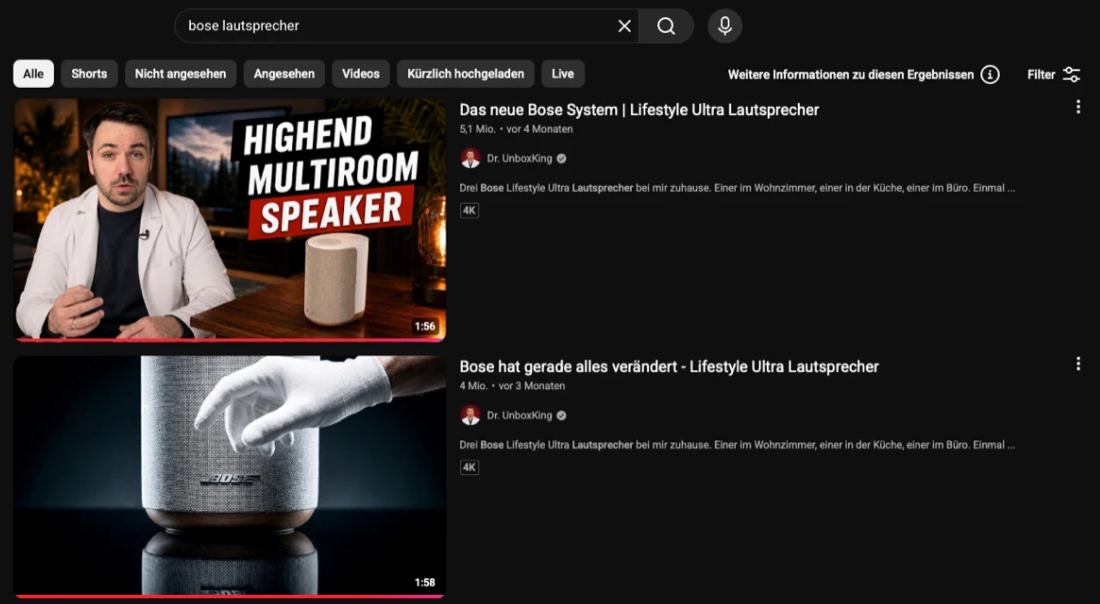Click Dr. UnboxKing avatar on second result
This screenshot has height=604, width=1100.
coord(470,415)
